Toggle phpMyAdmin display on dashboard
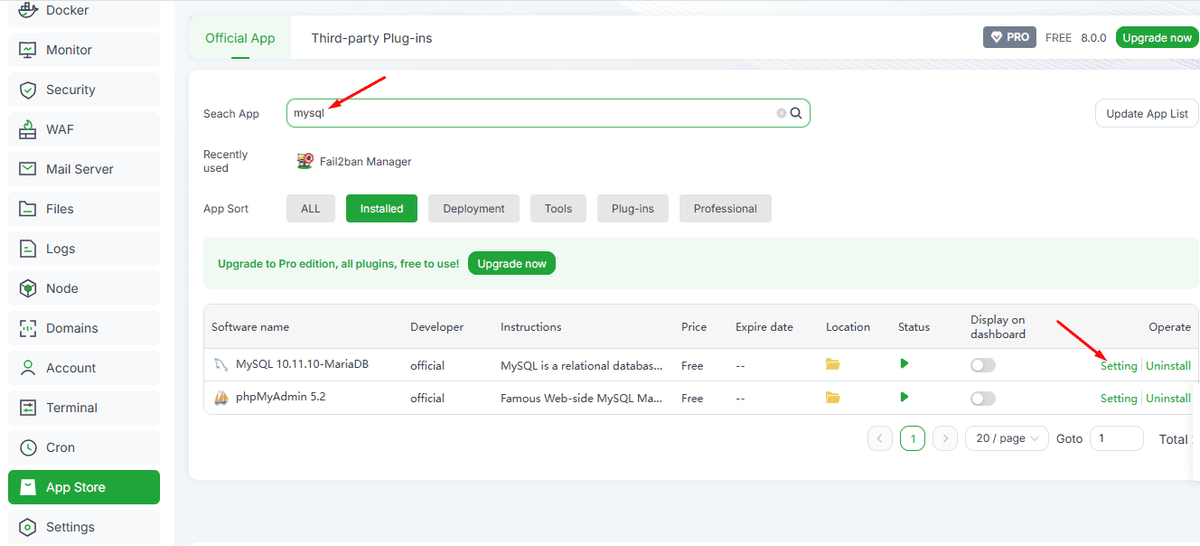Image resolution: width=1200 pixels, height=546 pixels. 983,399
